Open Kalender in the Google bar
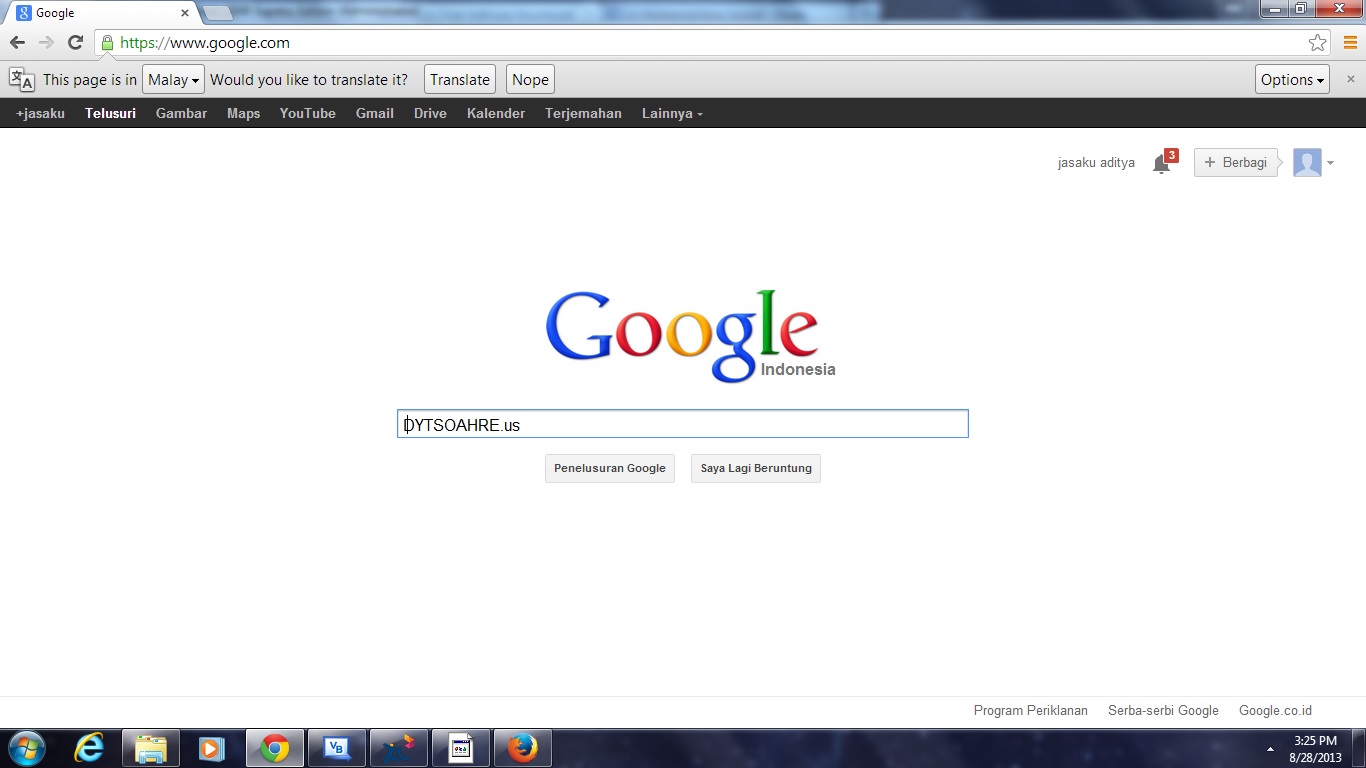 pos(496,113)
